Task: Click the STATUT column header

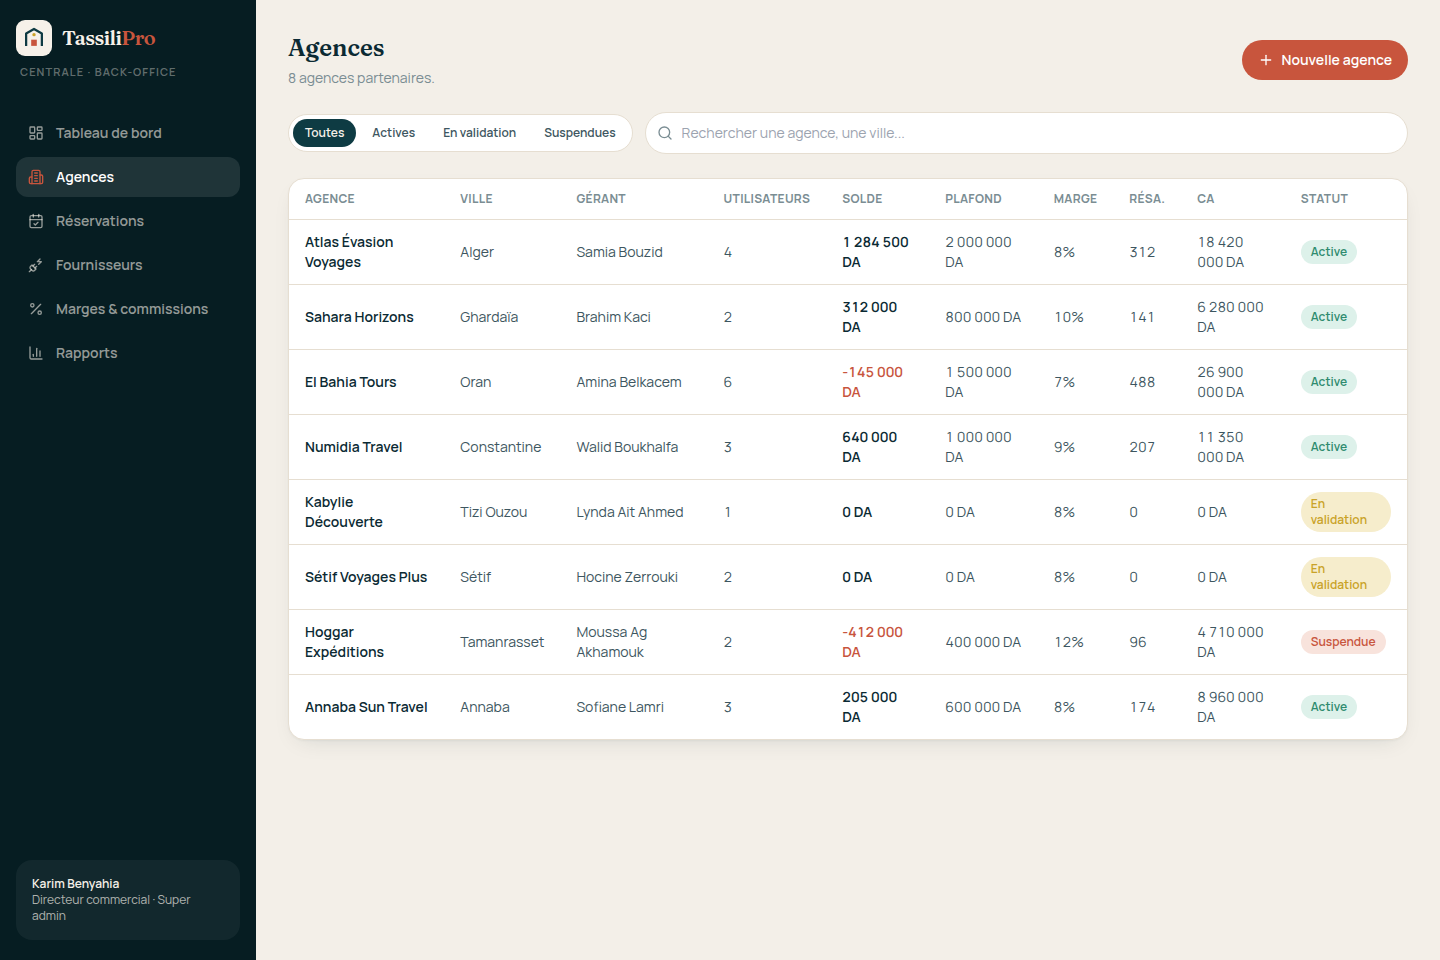Action: tap(1324, 199)
